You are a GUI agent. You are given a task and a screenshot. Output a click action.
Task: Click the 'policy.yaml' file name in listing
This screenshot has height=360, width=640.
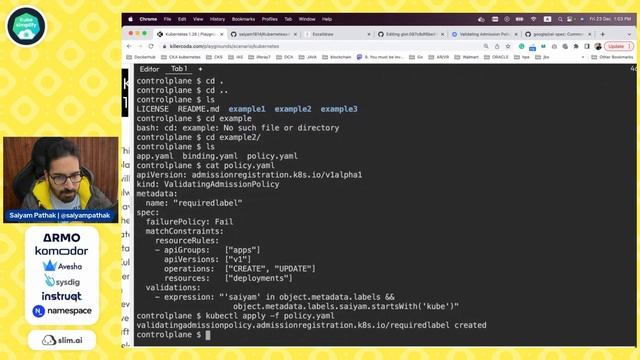point(272,156)
